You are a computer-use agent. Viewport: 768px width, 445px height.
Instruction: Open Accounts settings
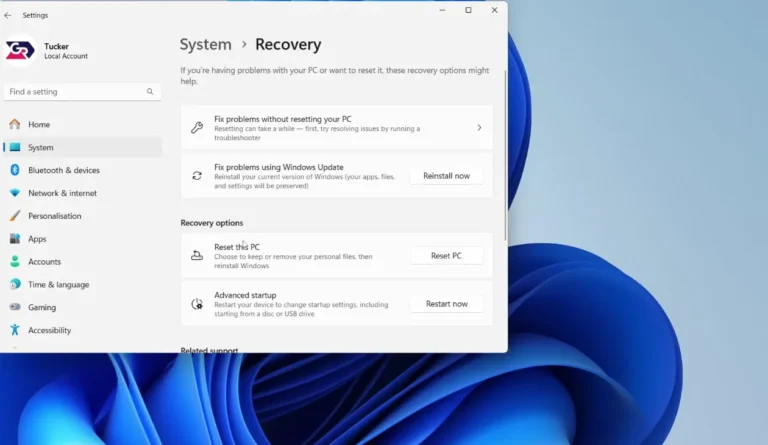(x=82, y=261)
